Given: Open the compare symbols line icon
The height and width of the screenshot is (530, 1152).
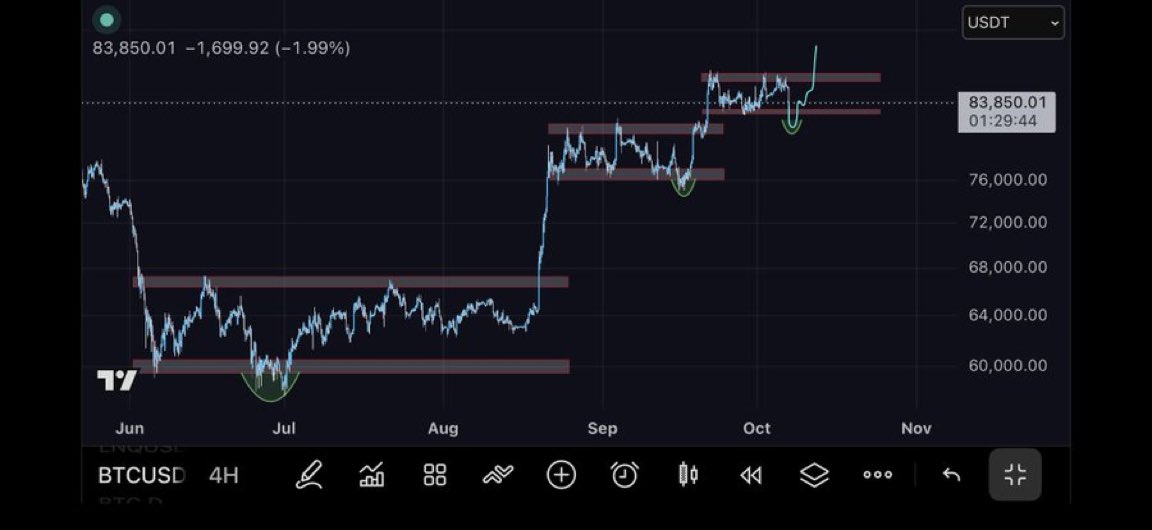Looking at the screenshot, I should point(498,475).
